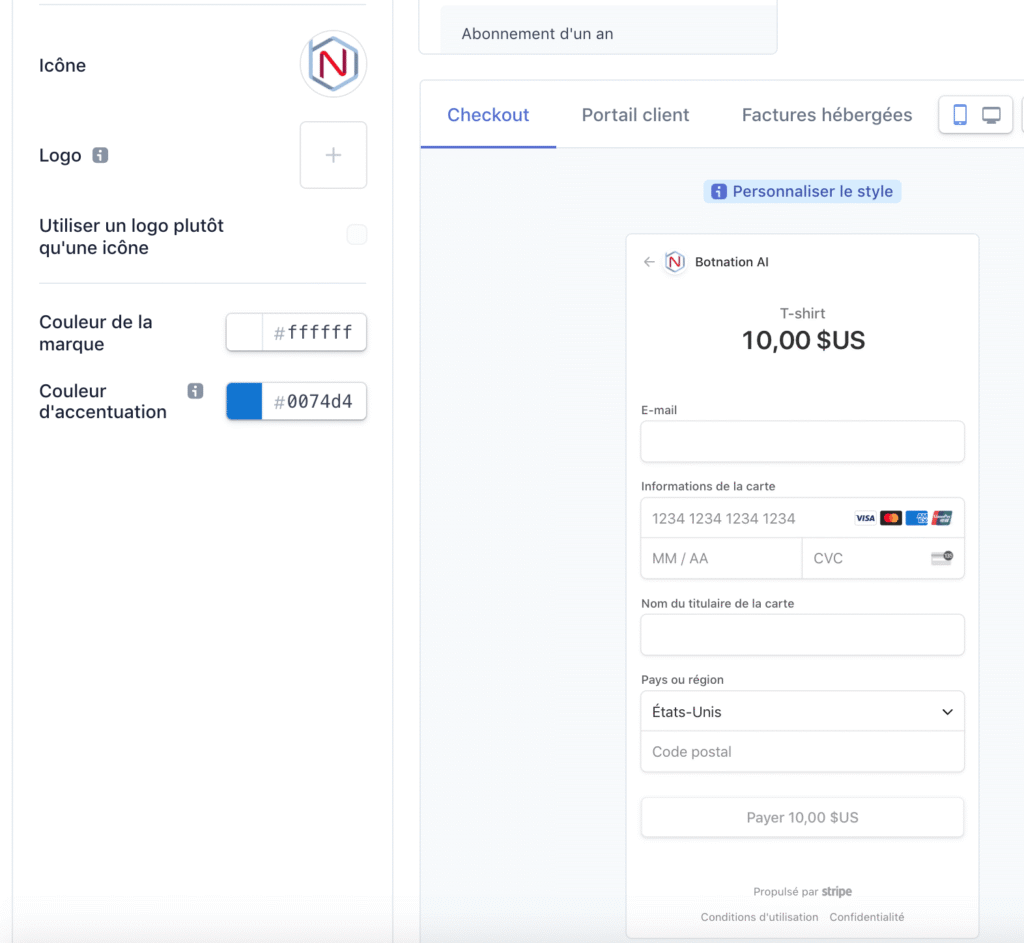Image resolution: width=1024 pixels, height=943 pixels.
Task: Open the Pays ou région dropdown
Action: point(802,712)
